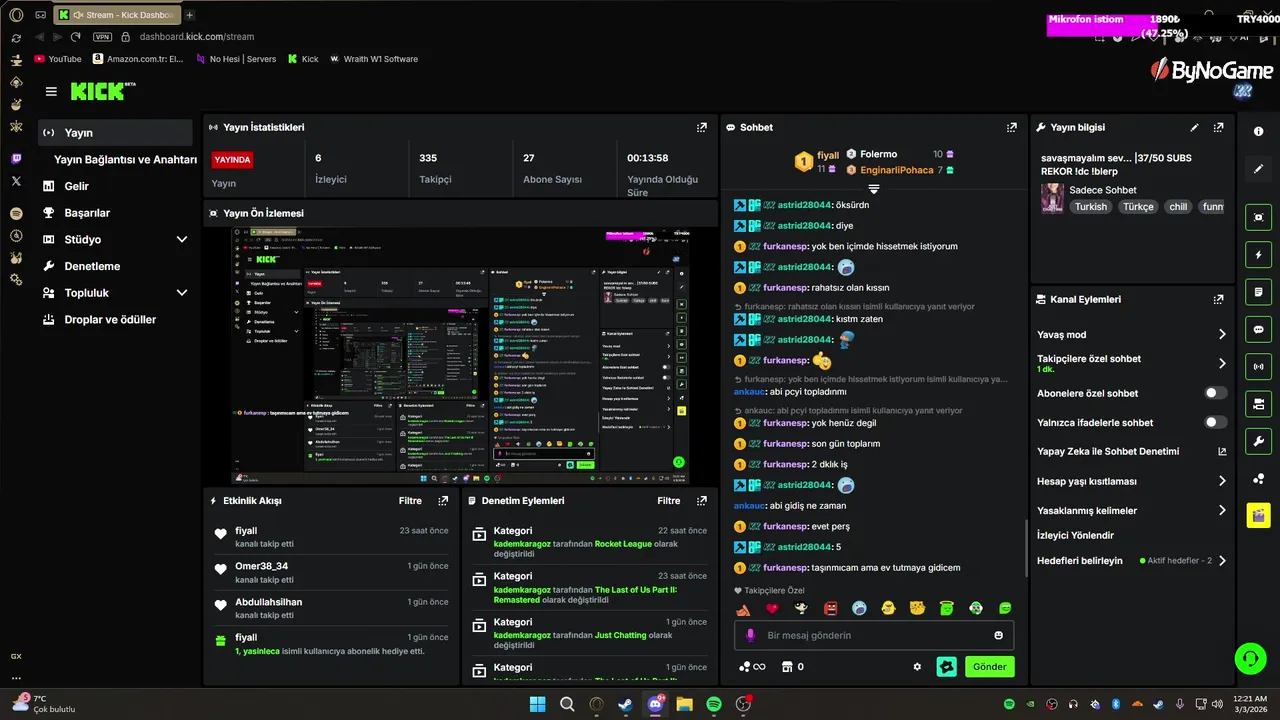Switch to Stream - Kick Dashboard browser tab

[x=117, y=15]
